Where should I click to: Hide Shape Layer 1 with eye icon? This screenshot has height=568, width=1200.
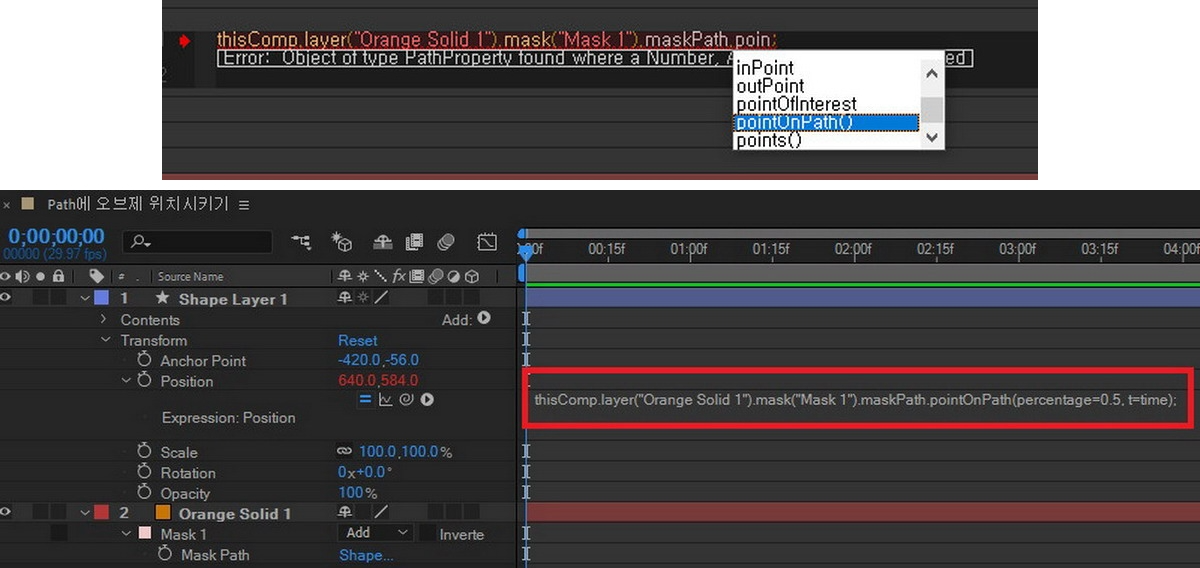tap(5, 298)
